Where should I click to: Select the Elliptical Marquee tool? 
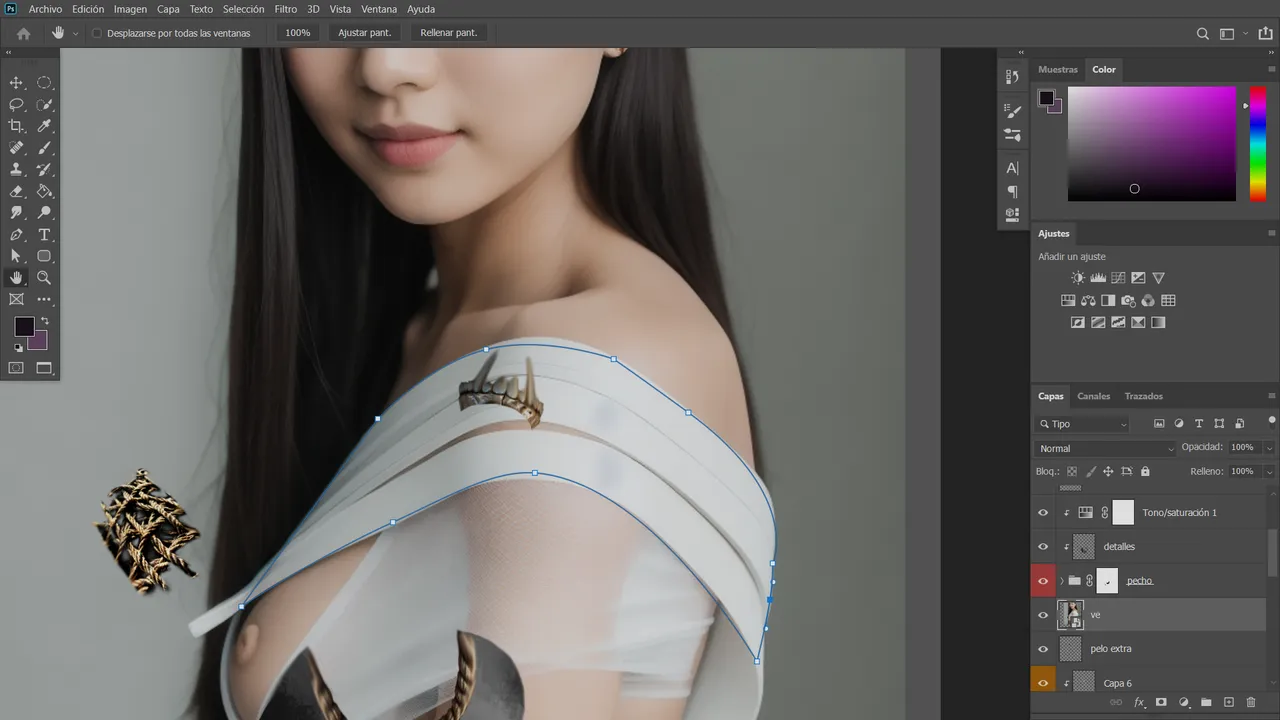pyautogui.click(x=44, y=83)
